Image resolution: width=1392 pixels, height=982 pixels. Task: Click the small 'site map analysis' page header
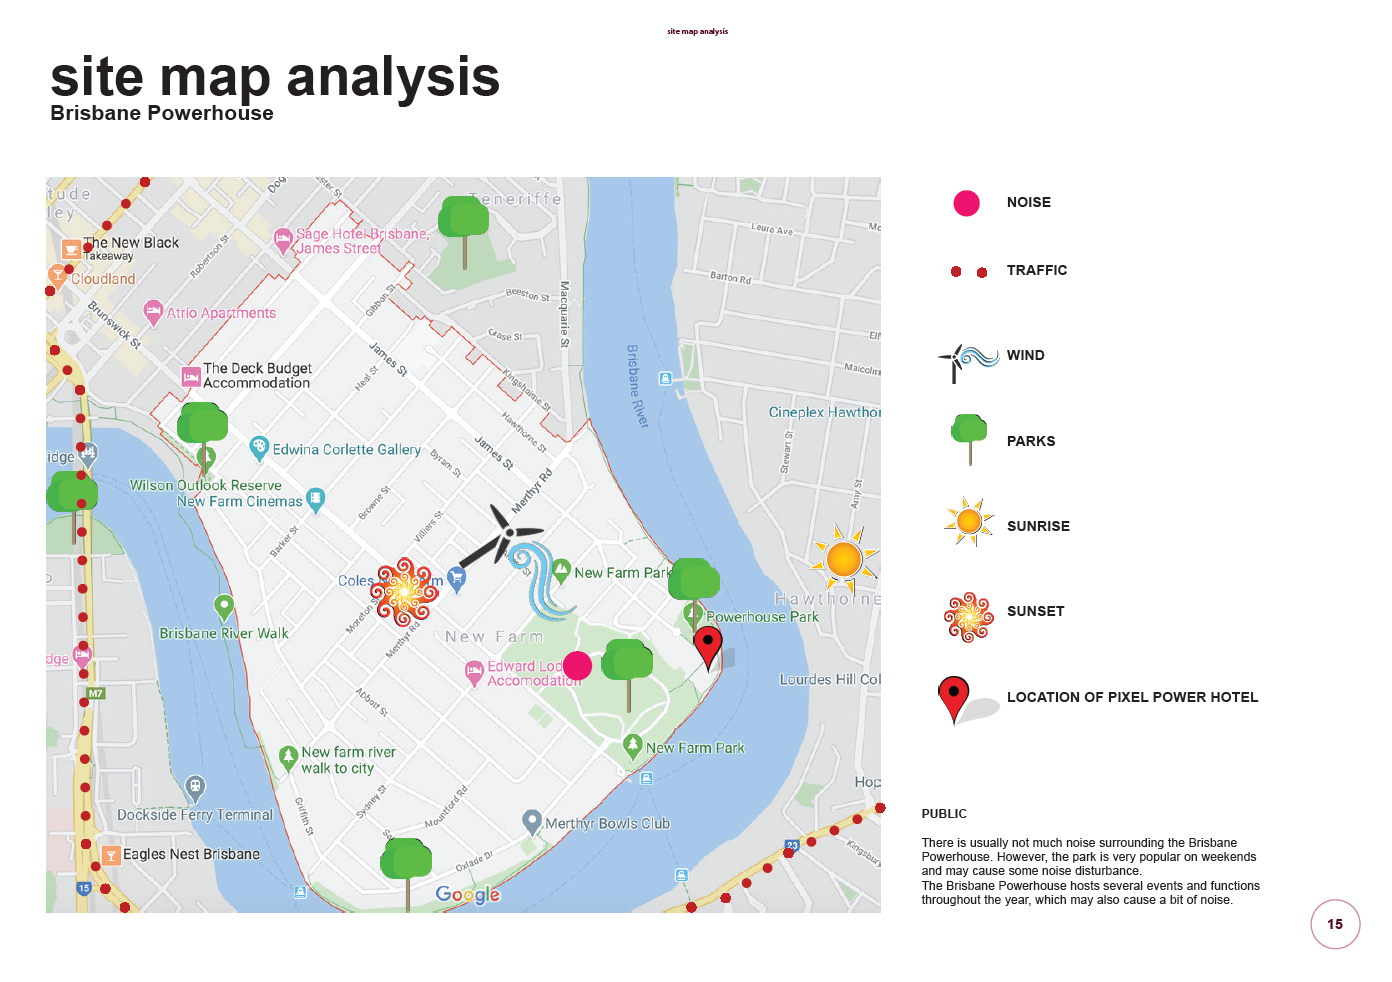point(698,32)
